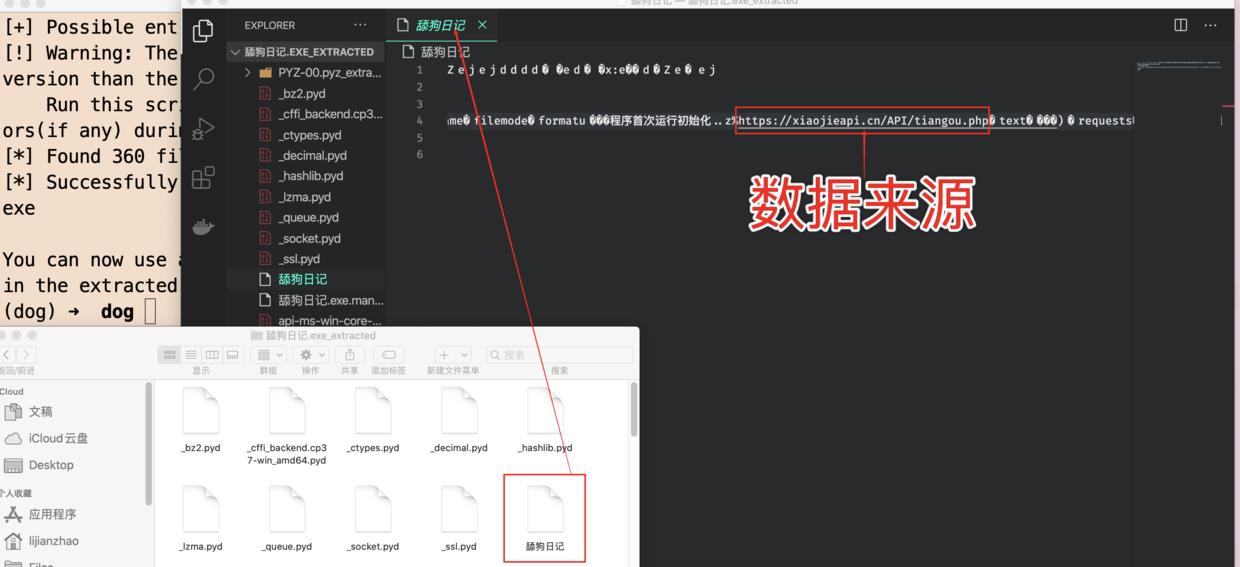Go back in the Finder window
The width and height of the screenshot is (1240, 567).
tap(8, 355)
